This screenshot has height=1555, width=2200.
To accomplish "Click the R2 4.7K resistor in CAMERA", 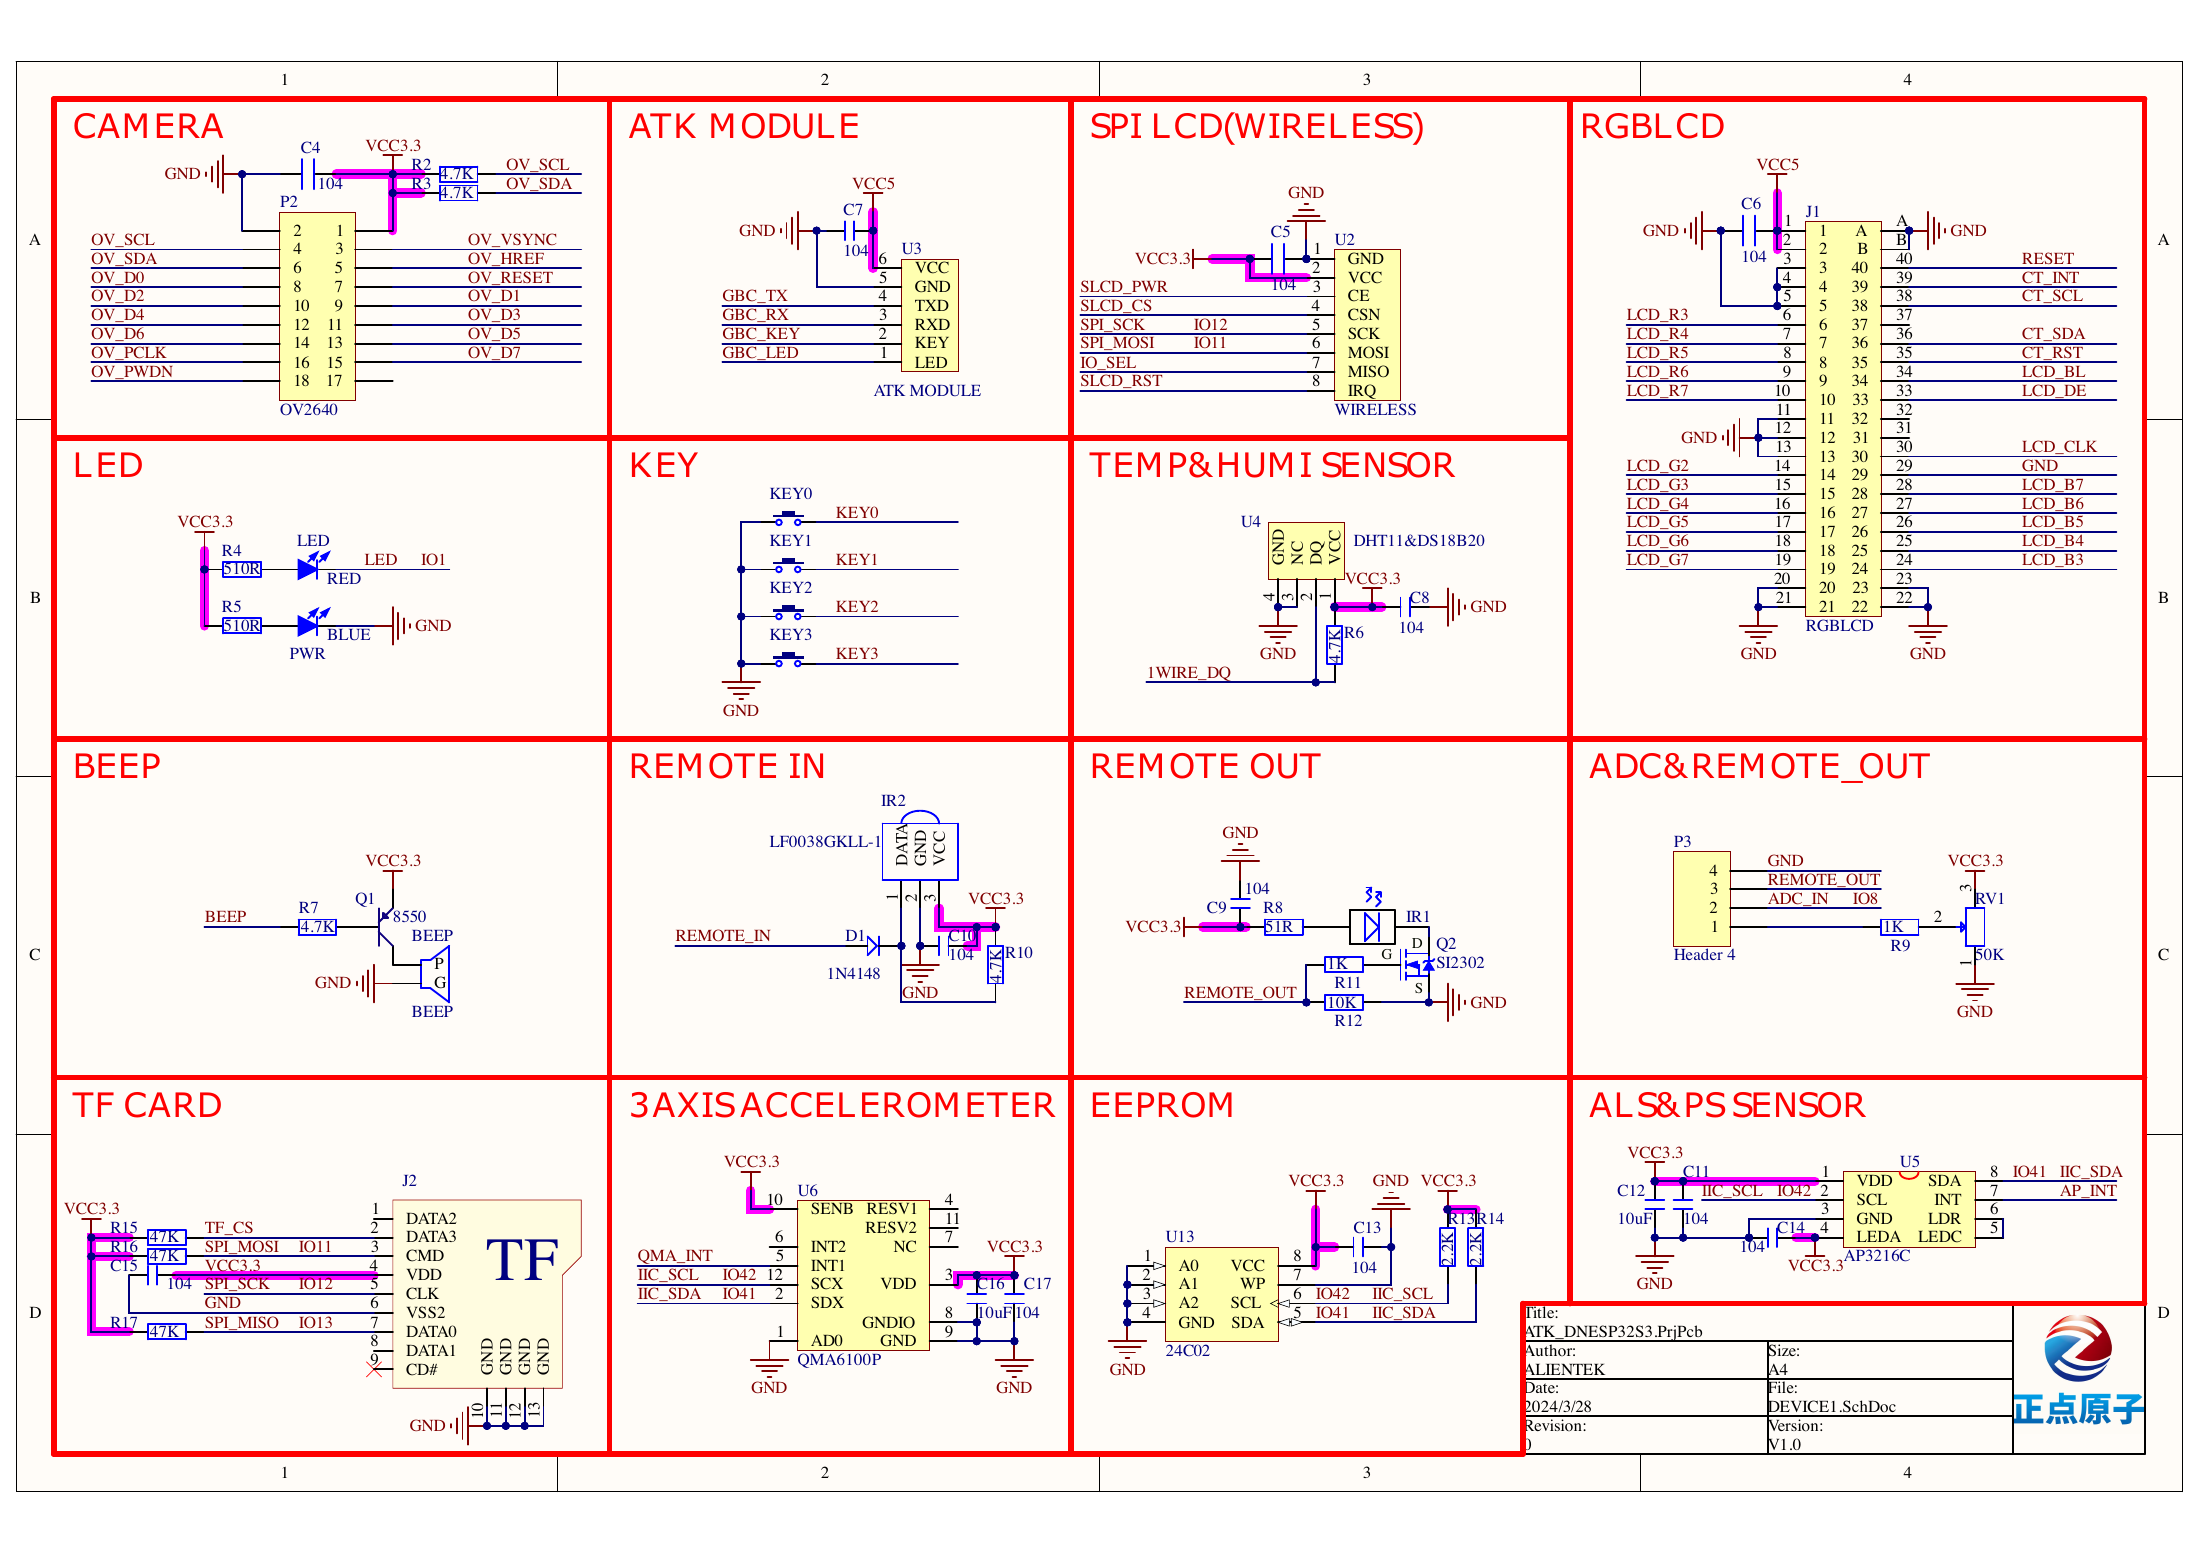I will [458, 173].
